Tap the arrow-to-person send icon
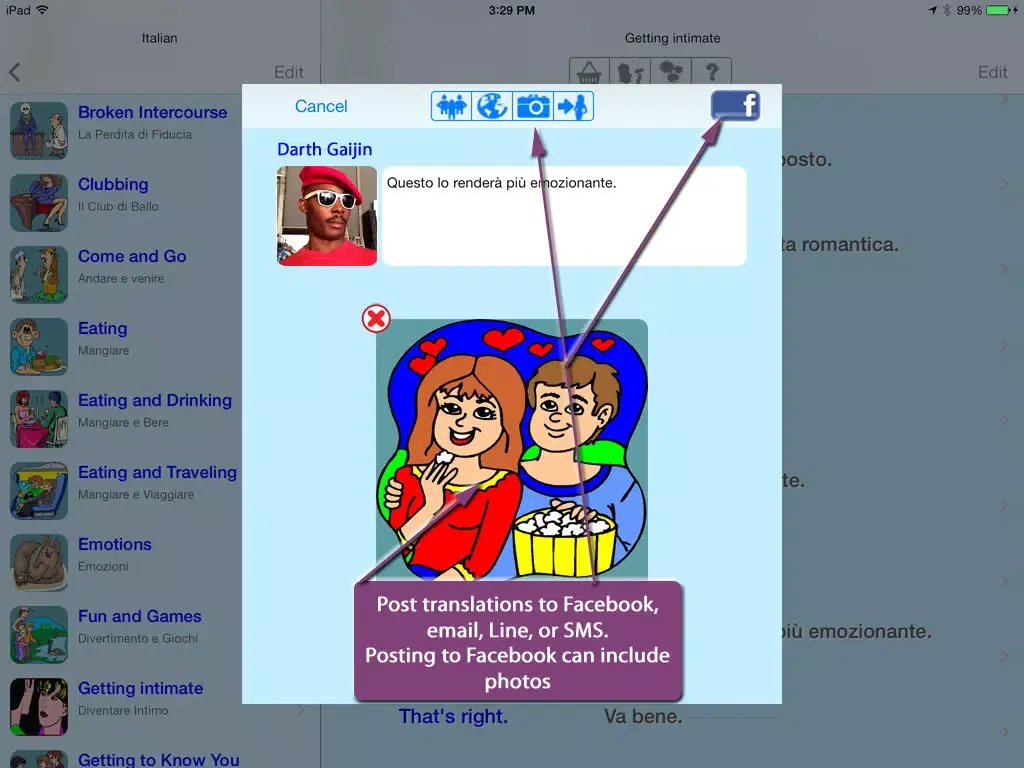The height and width of the screenshot is (768, 1024). (x=573, y=106)
